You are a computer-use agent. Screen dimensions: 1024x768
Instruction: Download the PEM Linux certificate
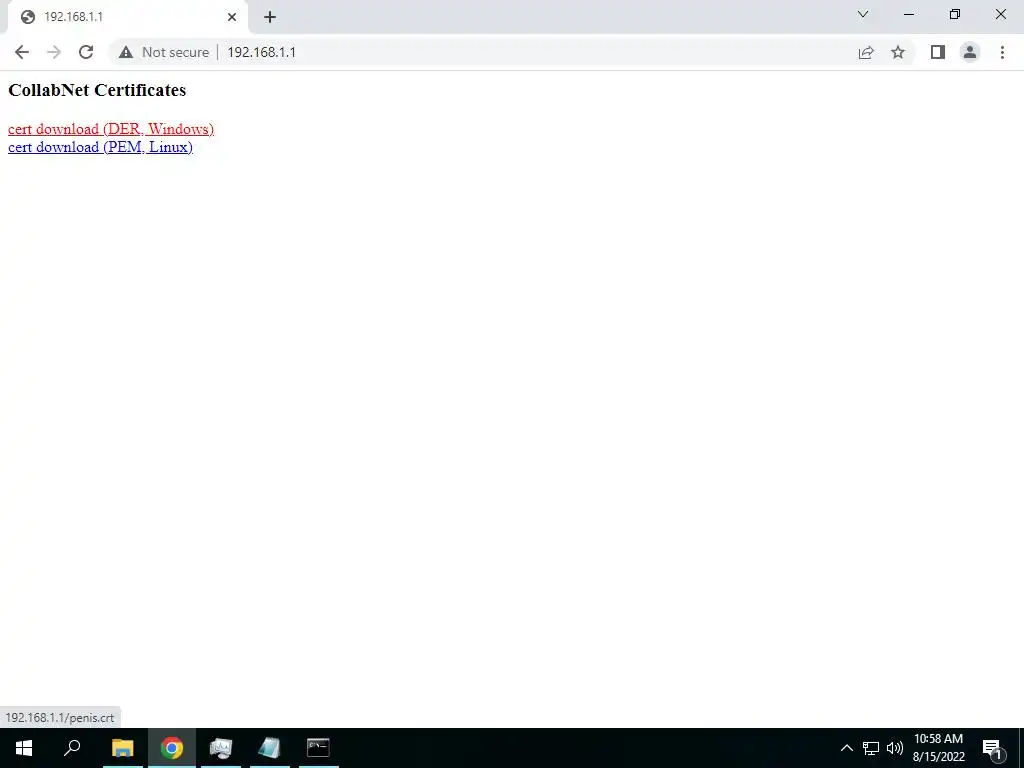coord(101,147)
